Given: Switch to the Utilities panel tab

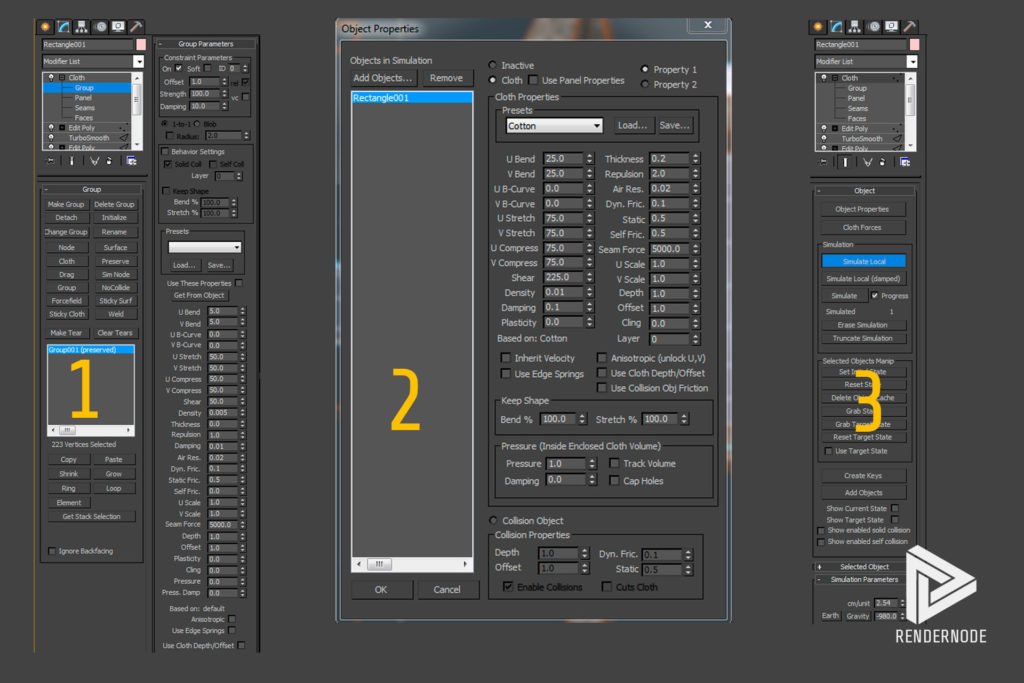Looking at the screenshot, I should click(136, 27).
